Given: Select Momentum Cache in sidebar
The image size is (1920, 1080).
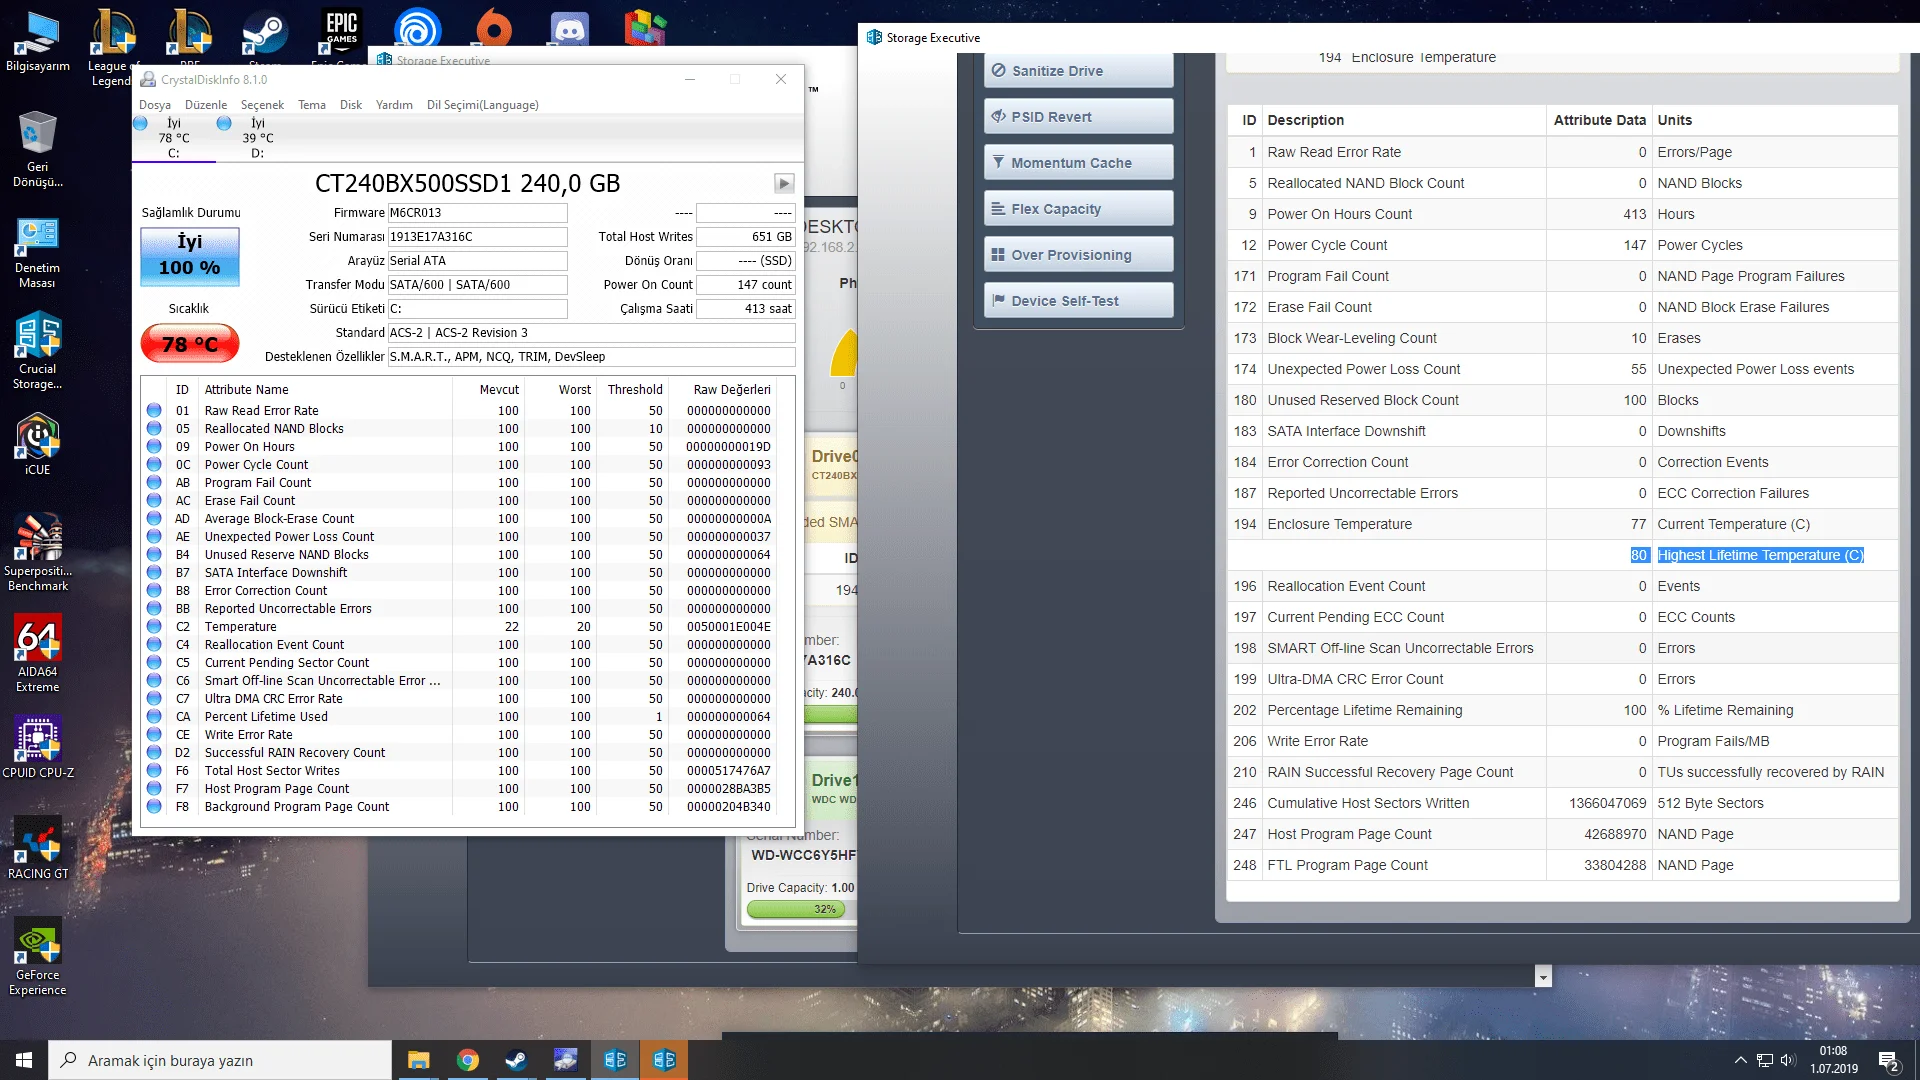Looking at the screenshot, I should pos(1078,163).
